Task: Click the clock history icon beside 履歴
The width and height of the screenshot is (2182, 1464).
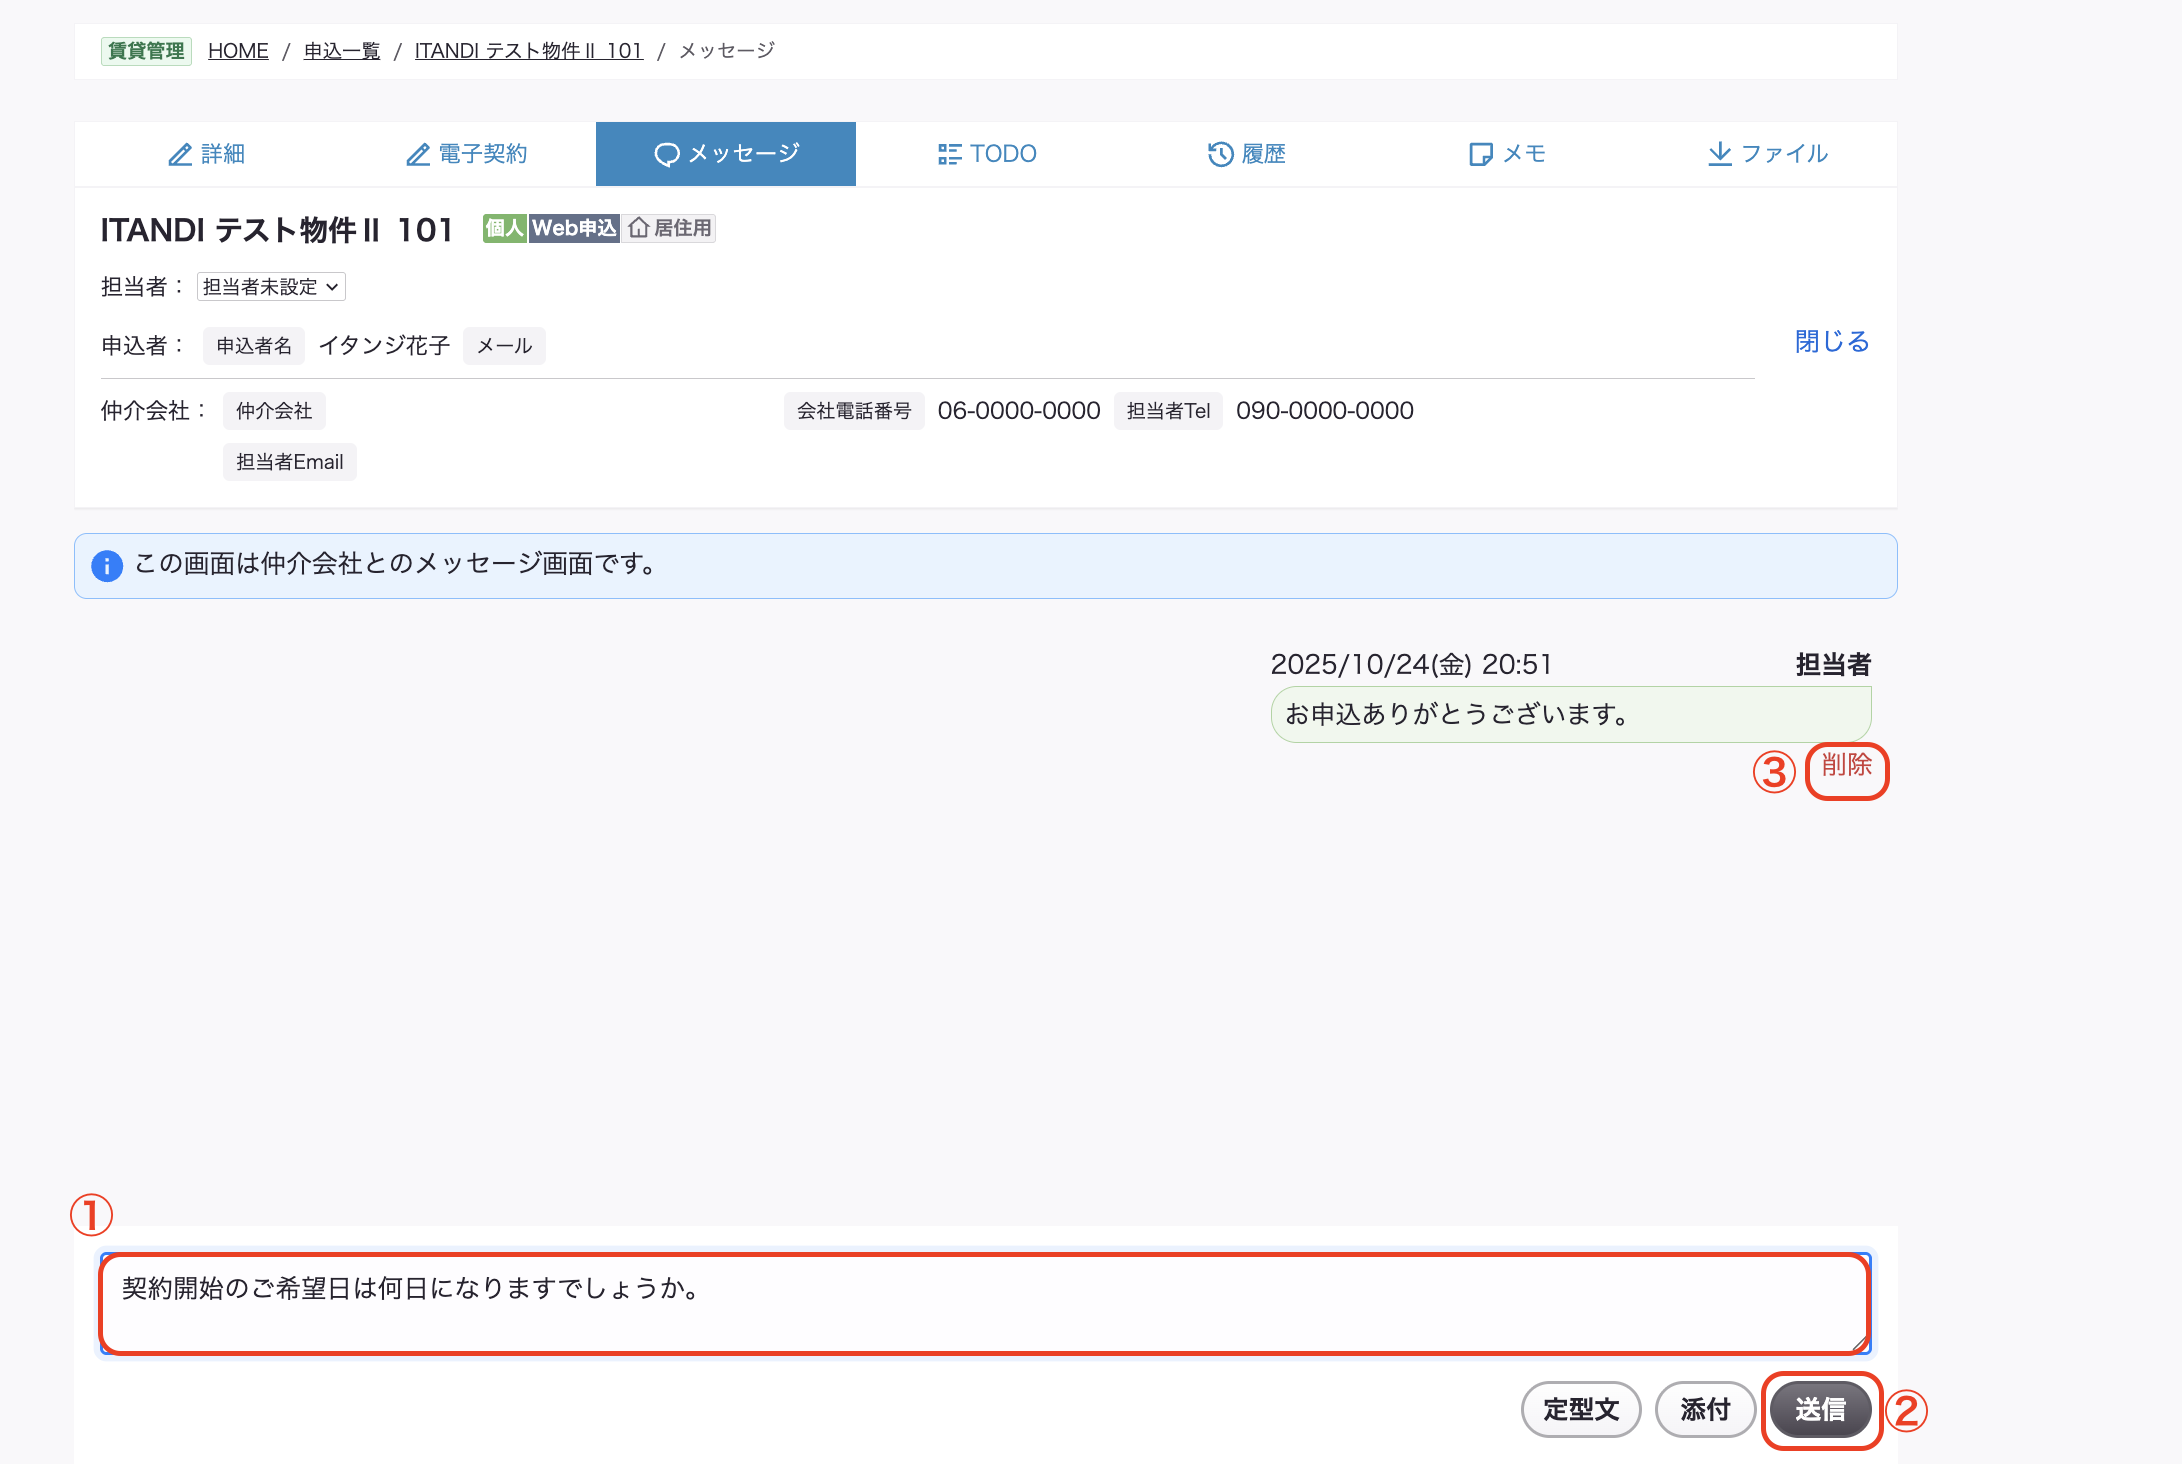Action: 1220,154
